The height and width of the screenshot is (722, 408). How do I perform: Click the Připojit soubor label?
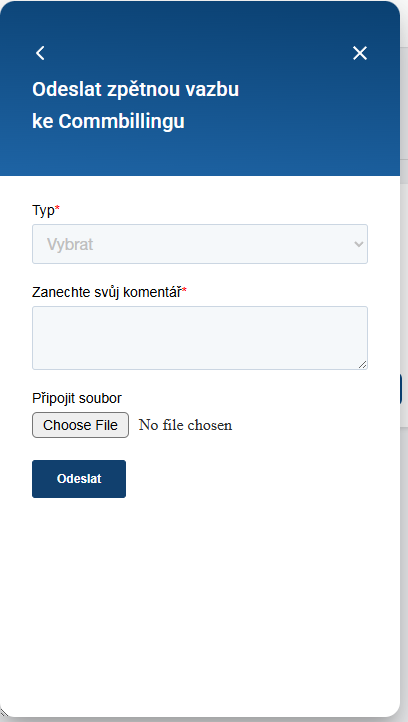click(x=77, y=398)
